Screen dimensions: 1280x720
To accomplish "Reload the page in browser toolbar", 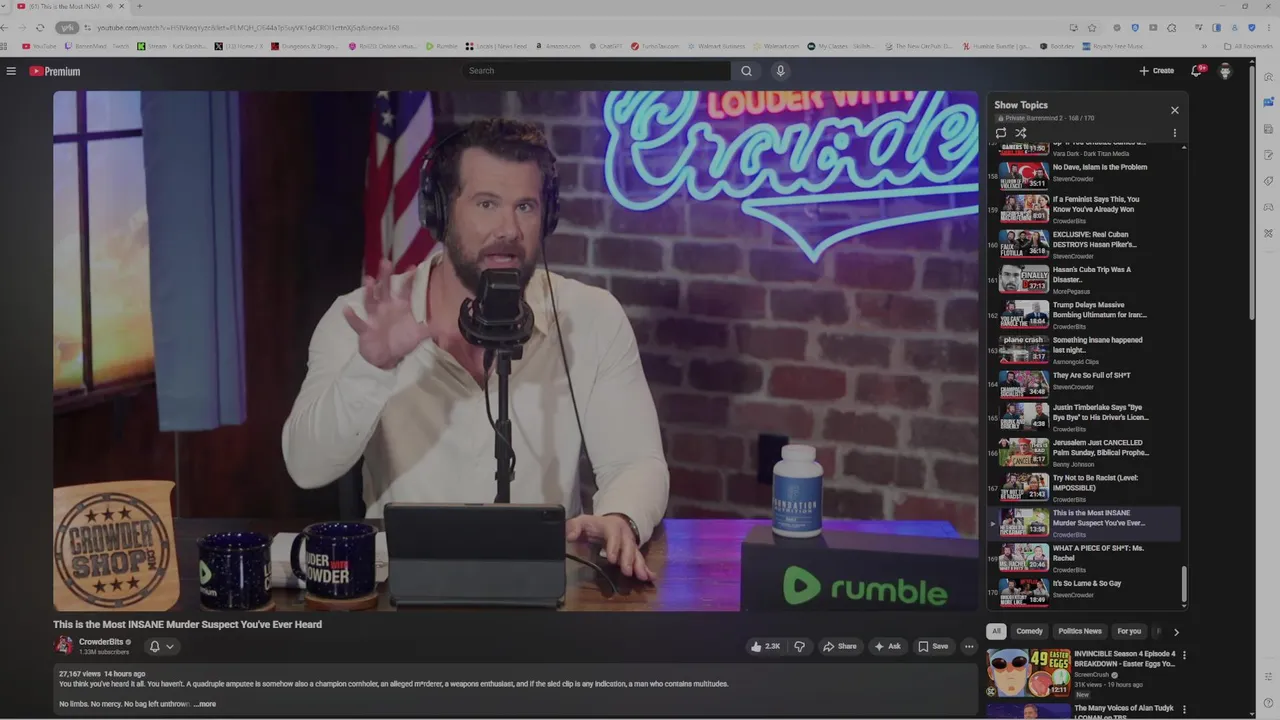I will point(40,27).
